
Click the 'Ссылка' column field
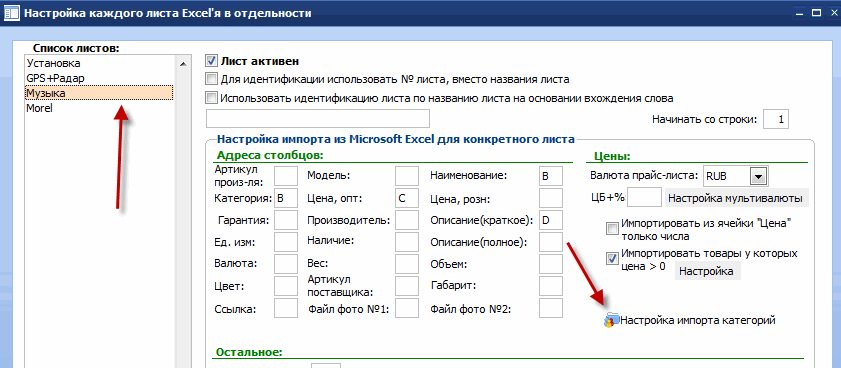click(x=285, y=308)
